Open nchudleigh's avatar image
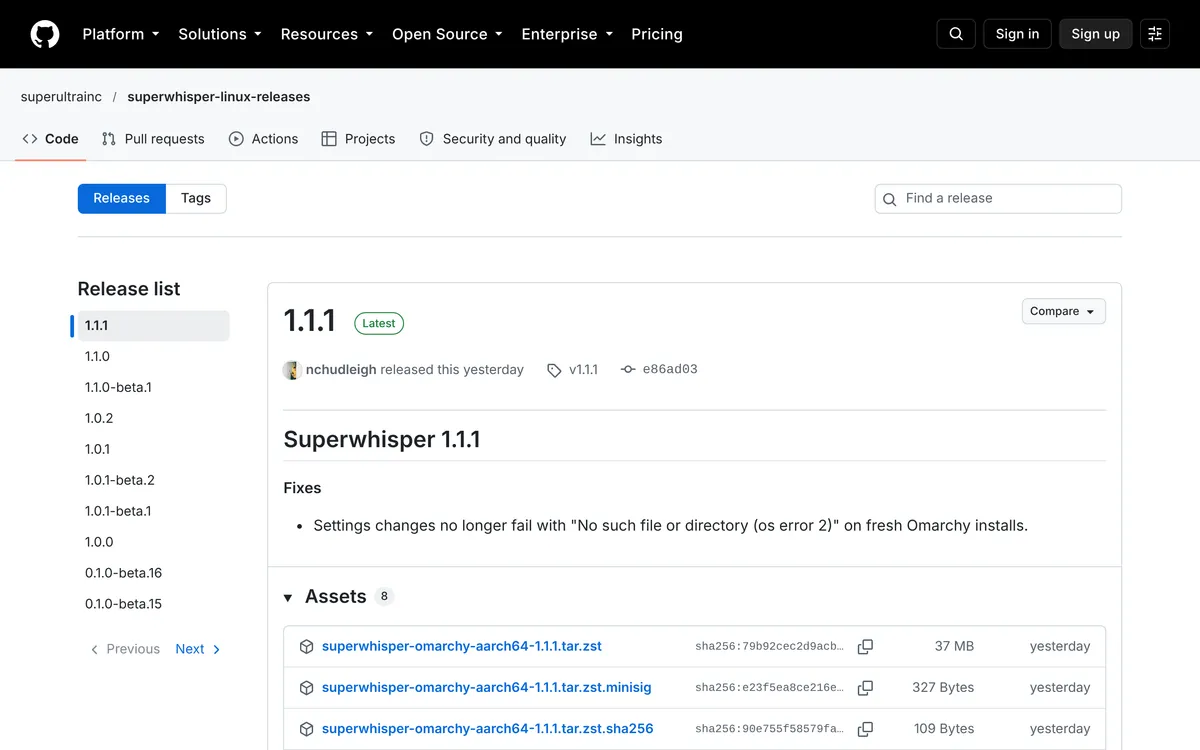The width and height of the screenshot is (1200, 750). tap(292, 370)
